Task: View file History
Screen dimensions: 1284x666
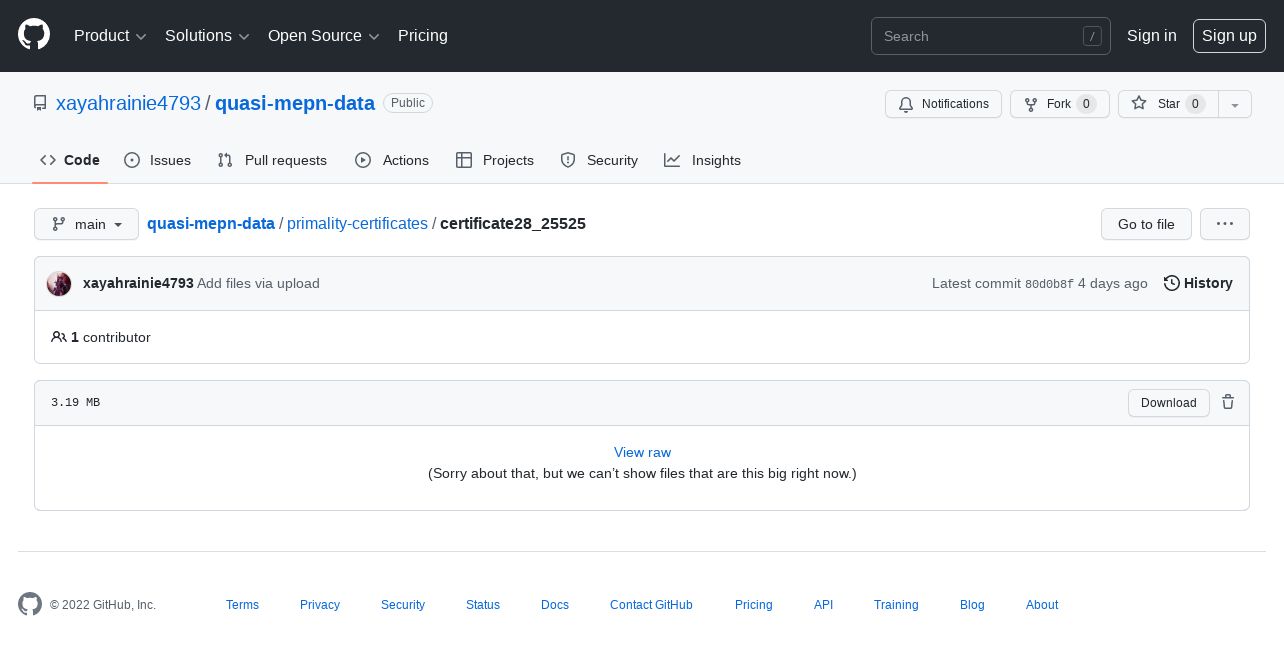Action: click(1198, 283)
